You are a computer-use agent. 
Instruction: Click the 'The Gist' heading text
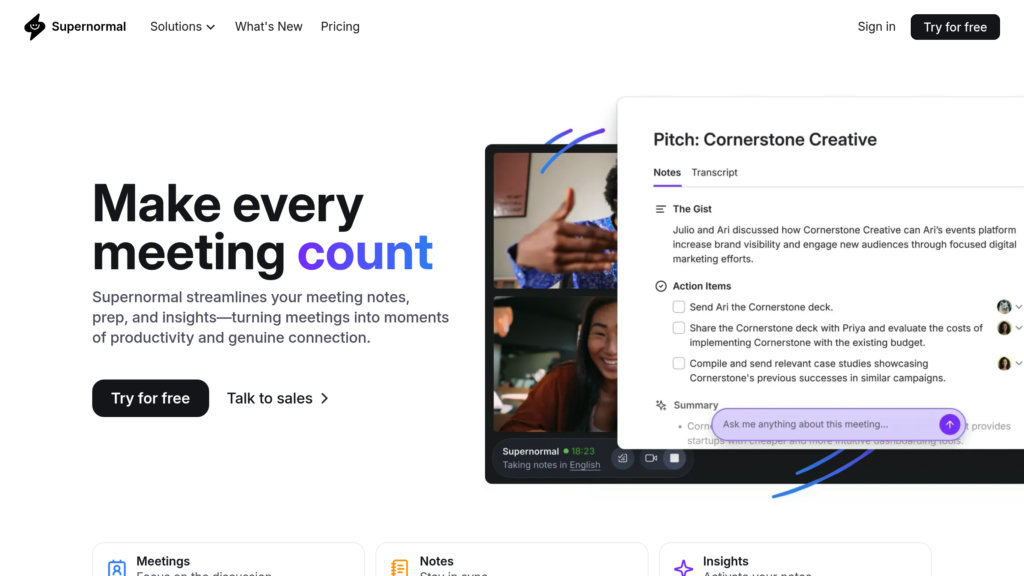click(x=692, y=209)
